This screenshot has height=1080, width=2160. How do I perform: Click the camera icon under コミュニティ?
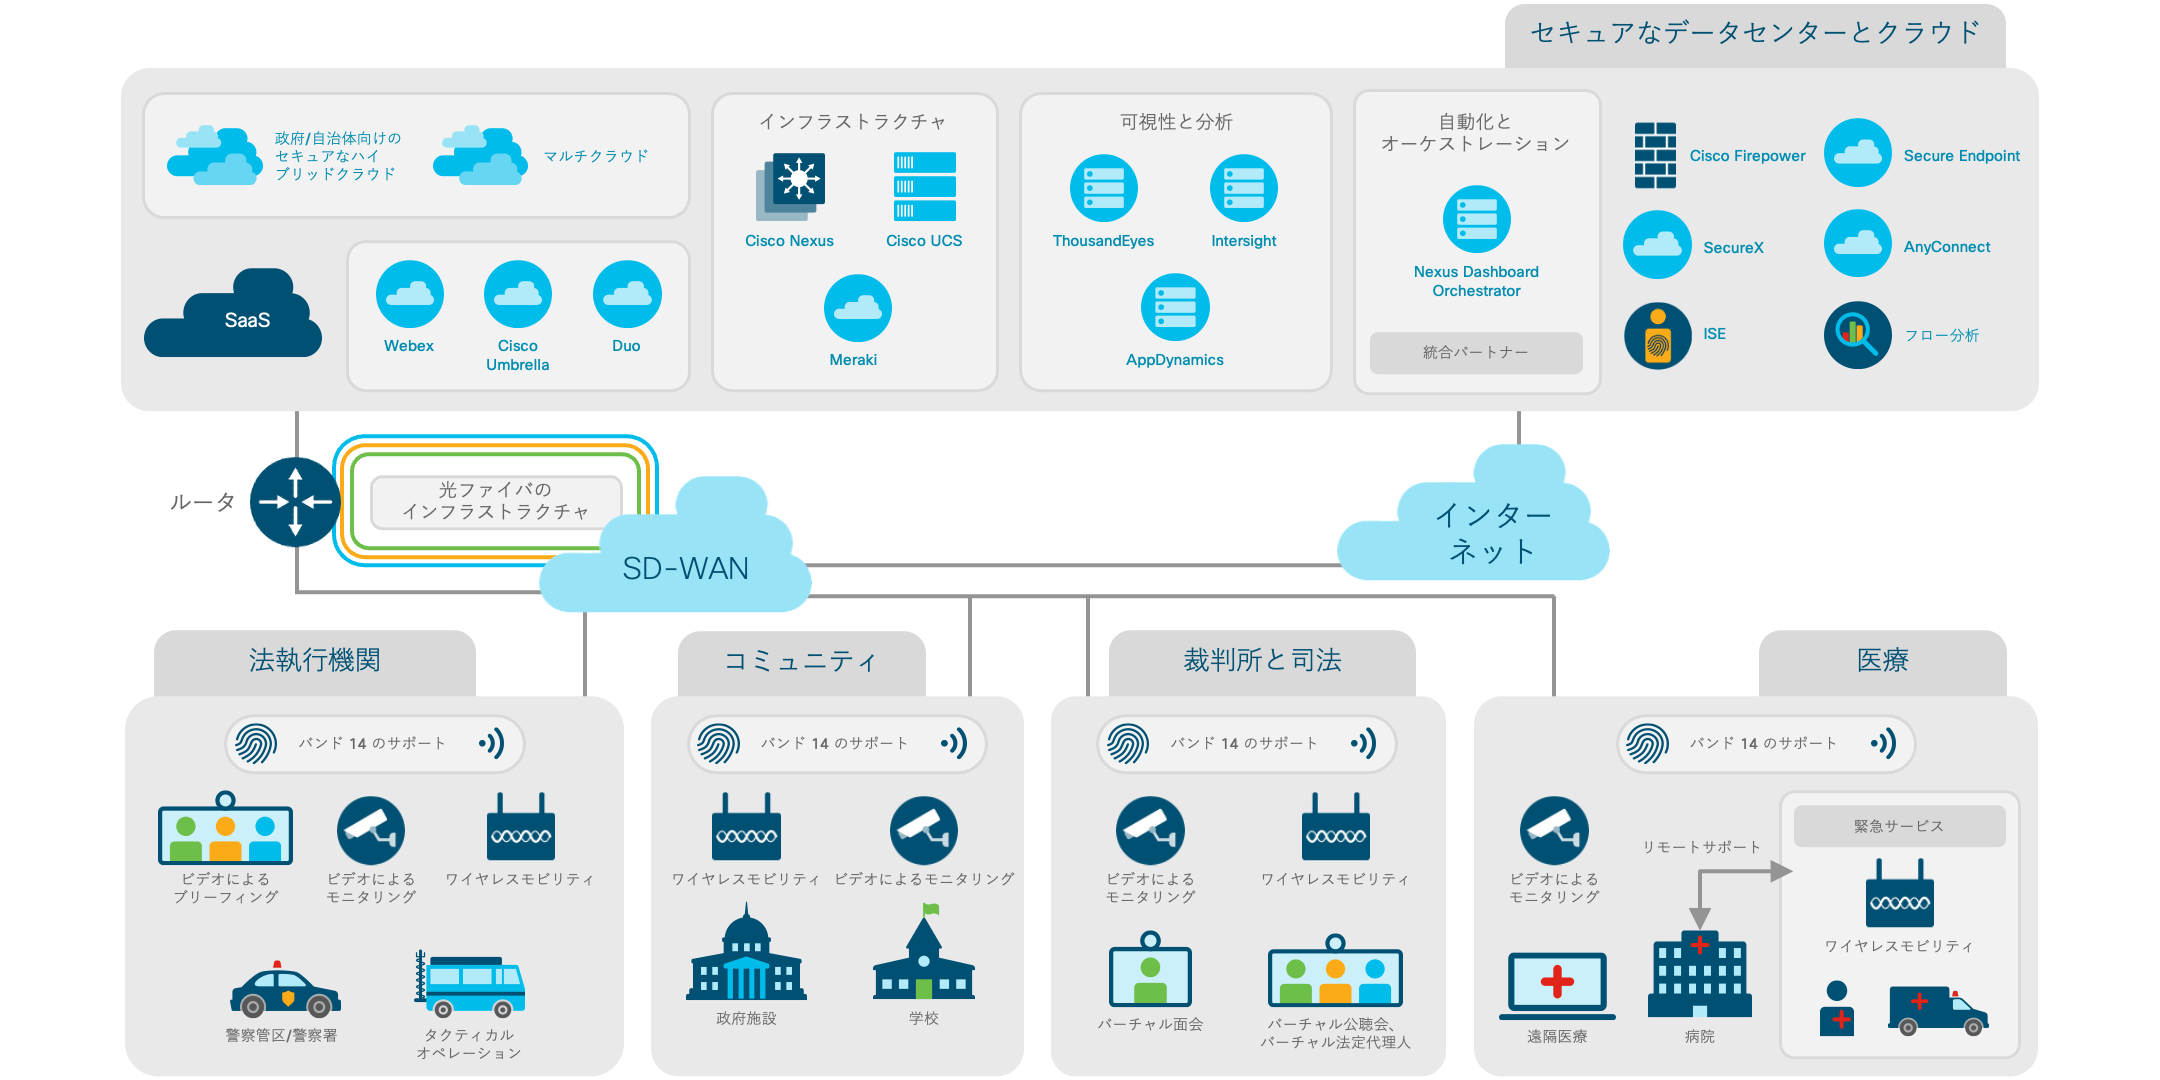pos(924,830)
